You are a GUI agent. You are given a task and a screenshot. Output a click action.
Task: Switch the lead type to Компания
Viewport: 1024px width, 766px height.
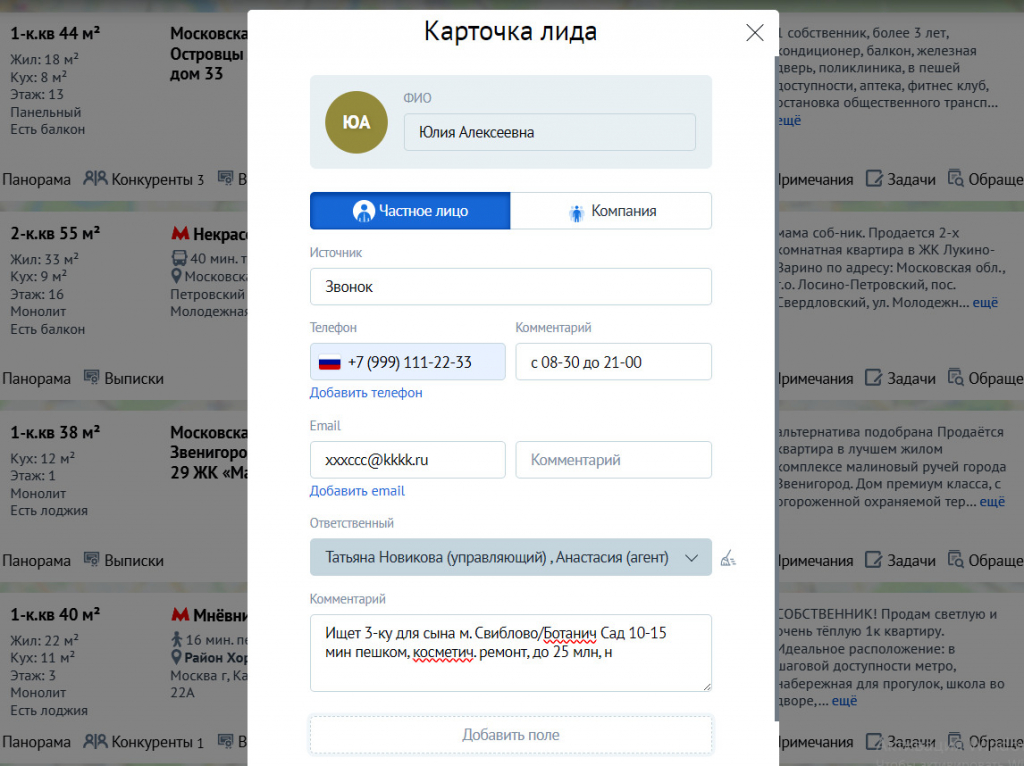[x=611, y=211]
